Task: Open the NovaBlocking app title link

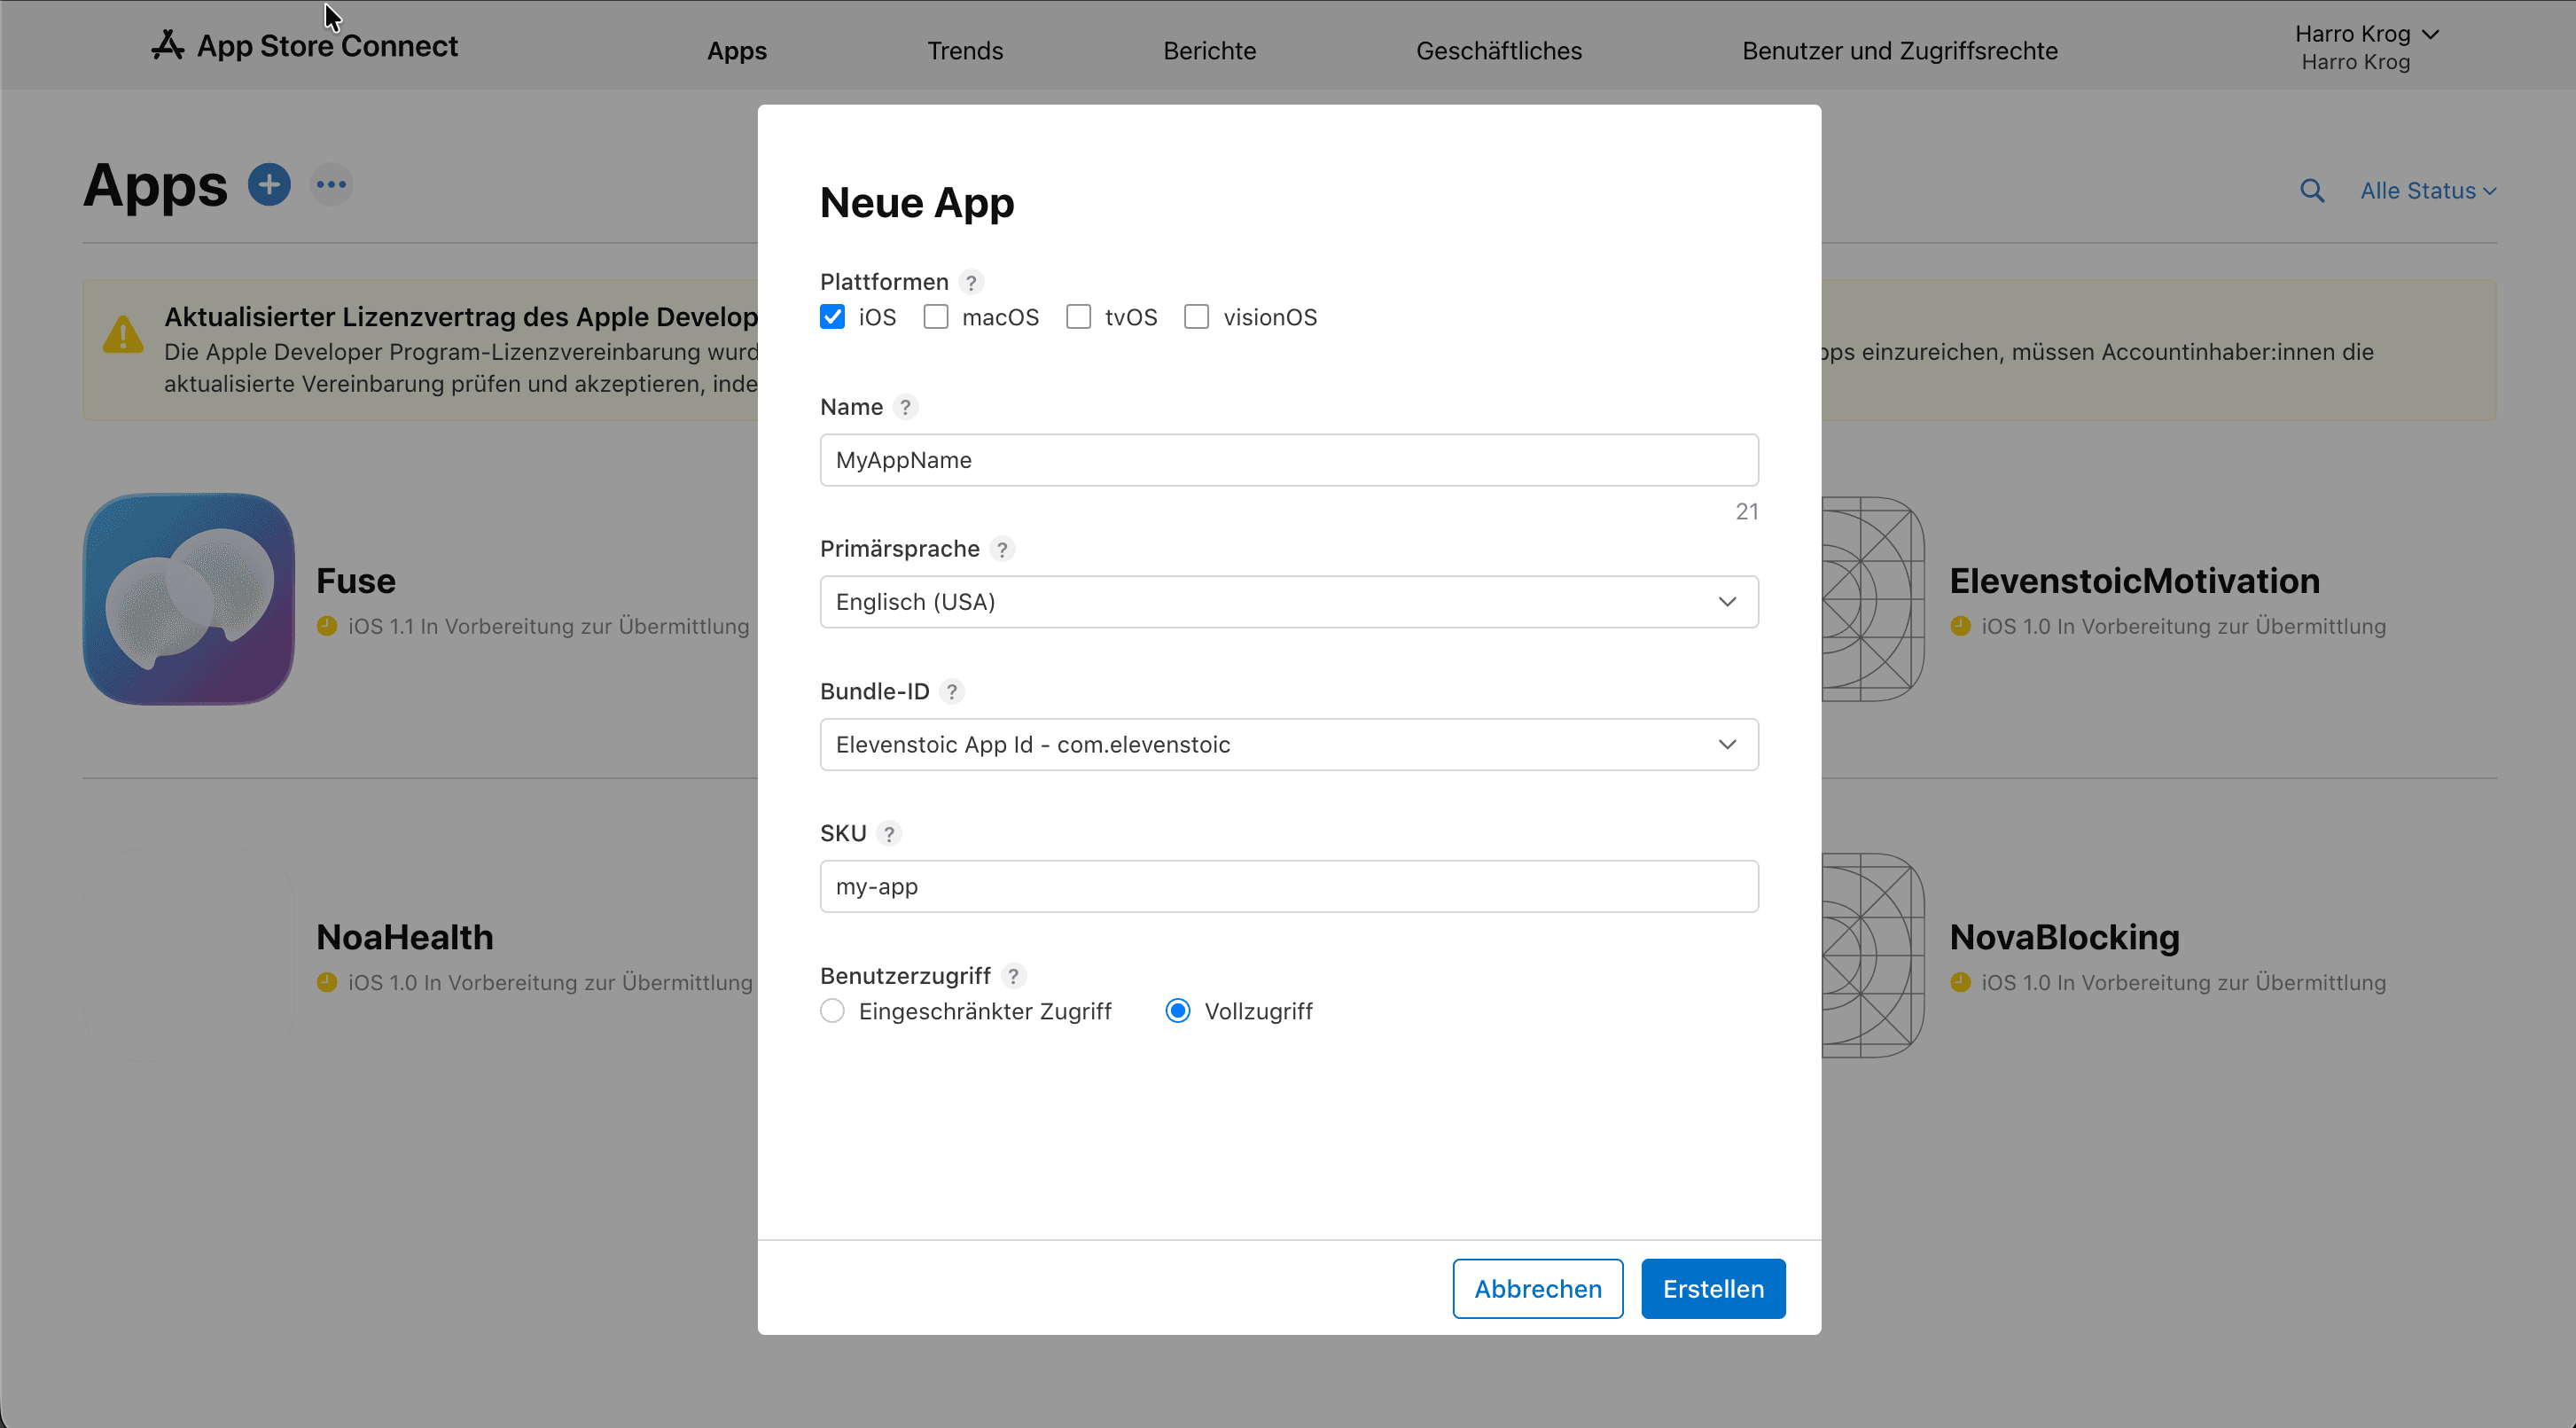Action: coord(2064,937)
